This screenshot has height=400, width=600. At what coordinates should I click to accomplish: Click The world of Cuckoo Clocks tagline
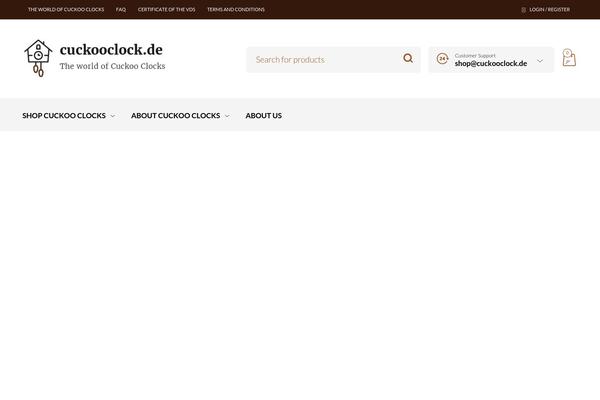click(112, 66)
